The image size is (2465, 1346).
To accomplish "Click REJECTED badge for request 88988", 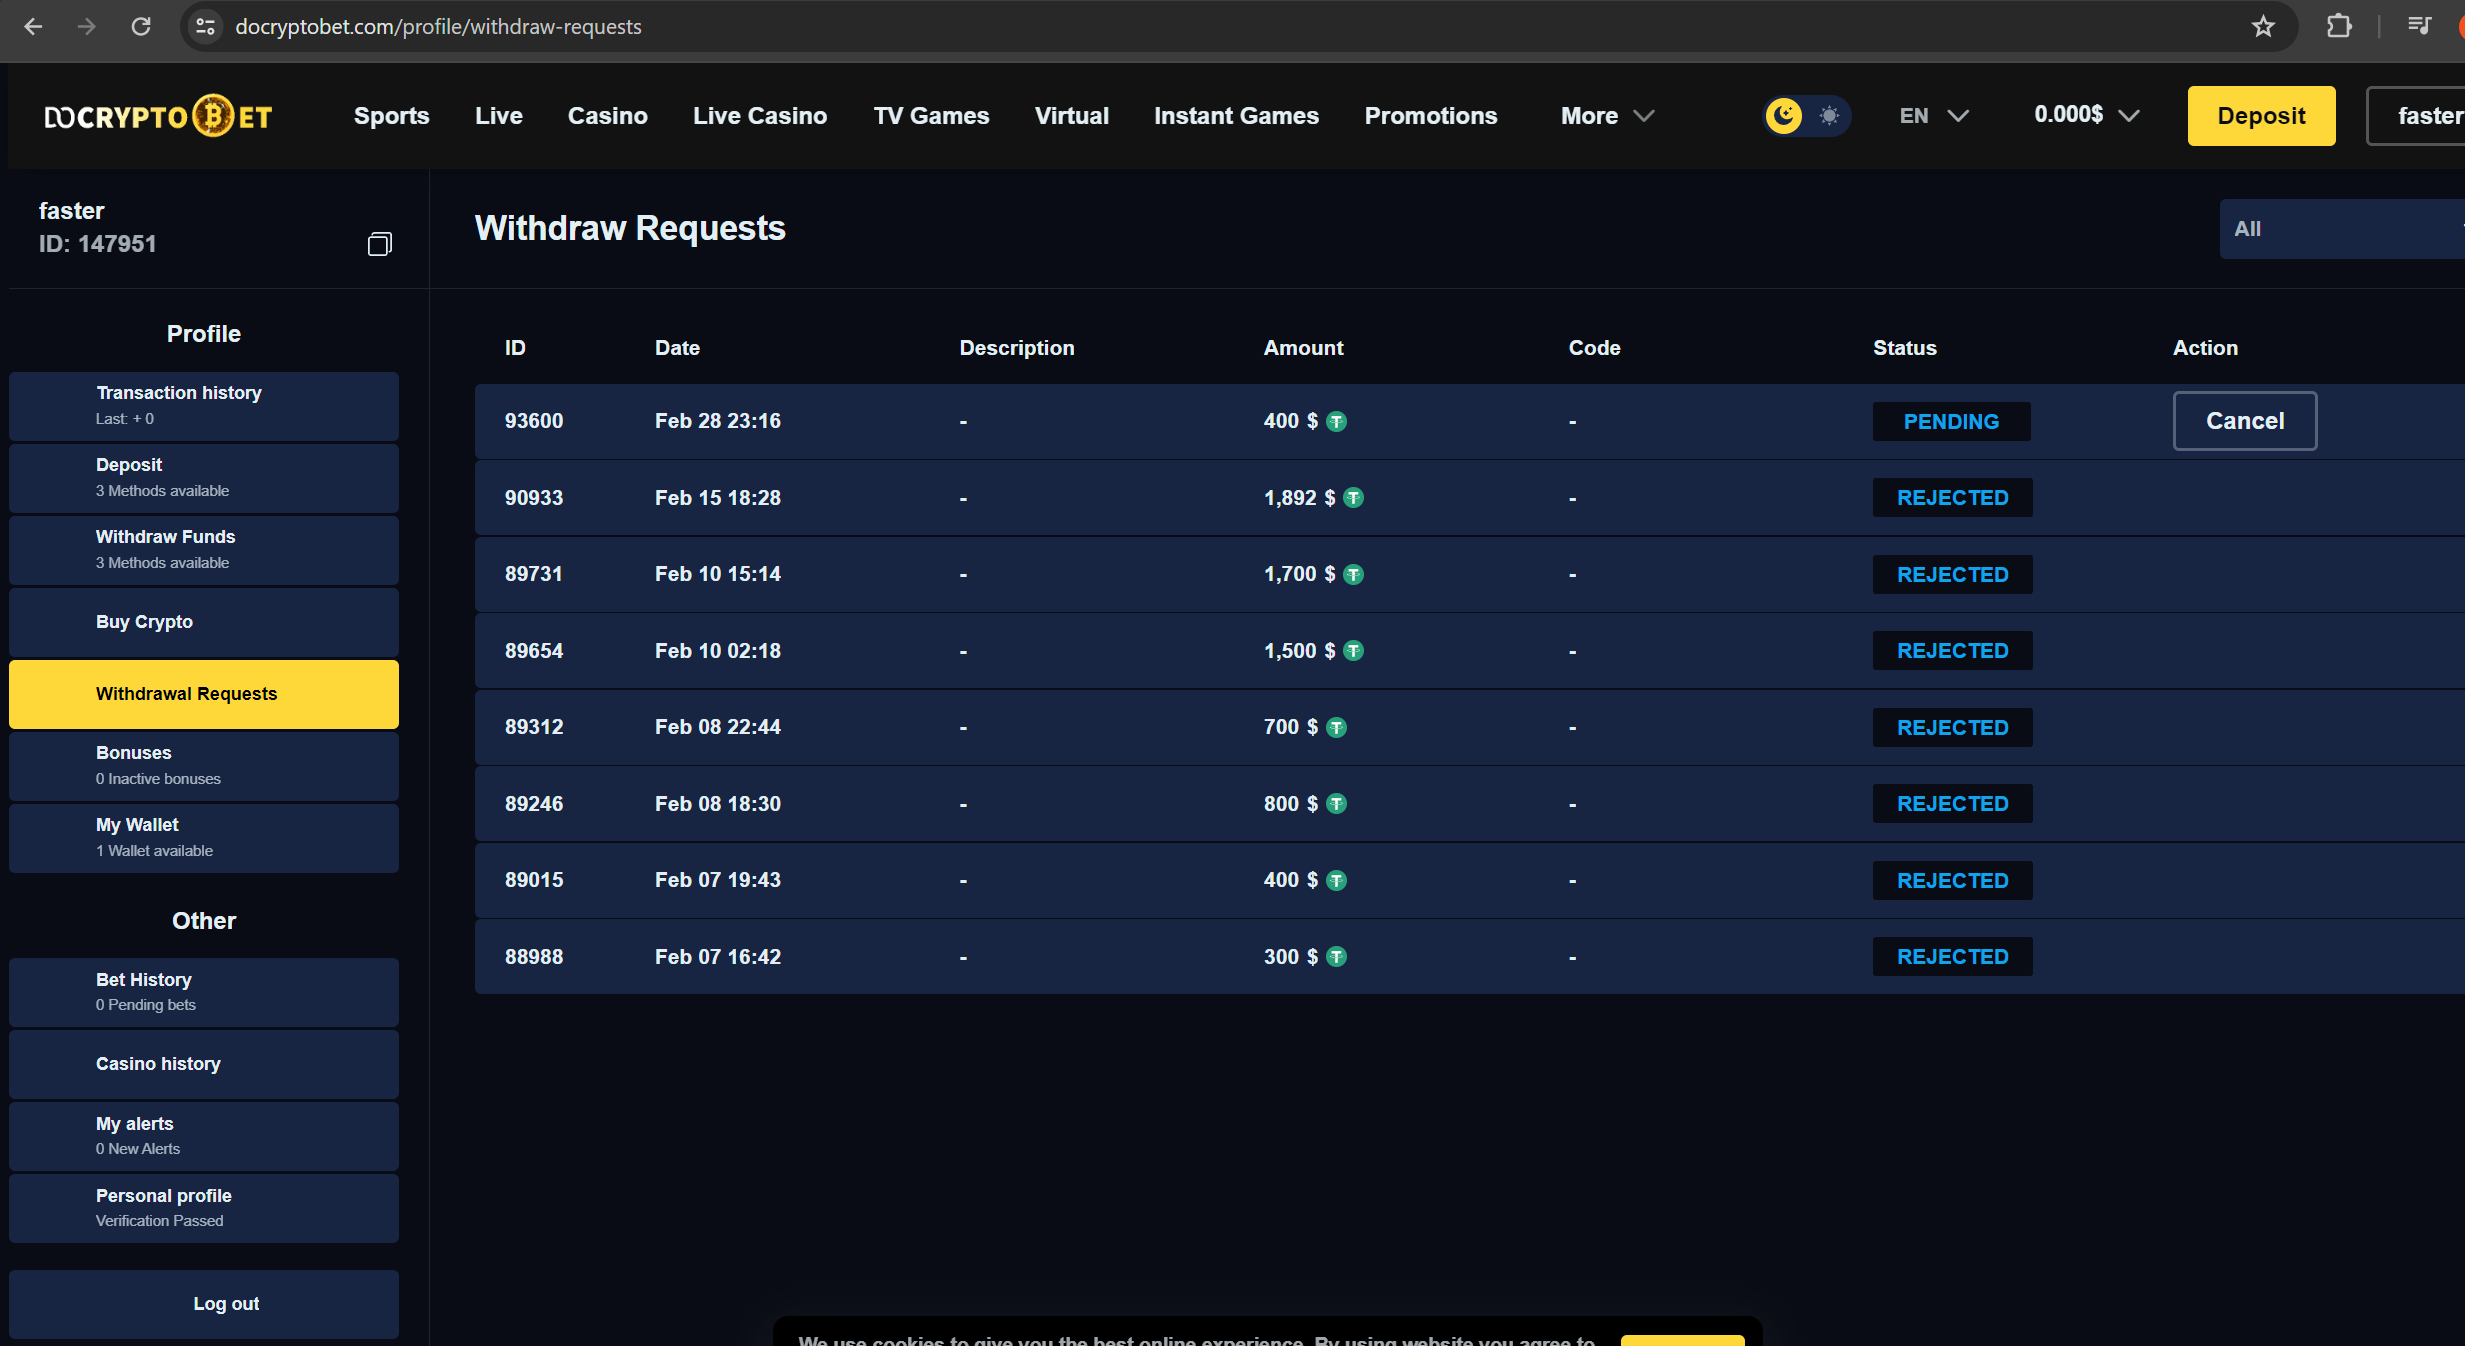I will [1952, 957].
